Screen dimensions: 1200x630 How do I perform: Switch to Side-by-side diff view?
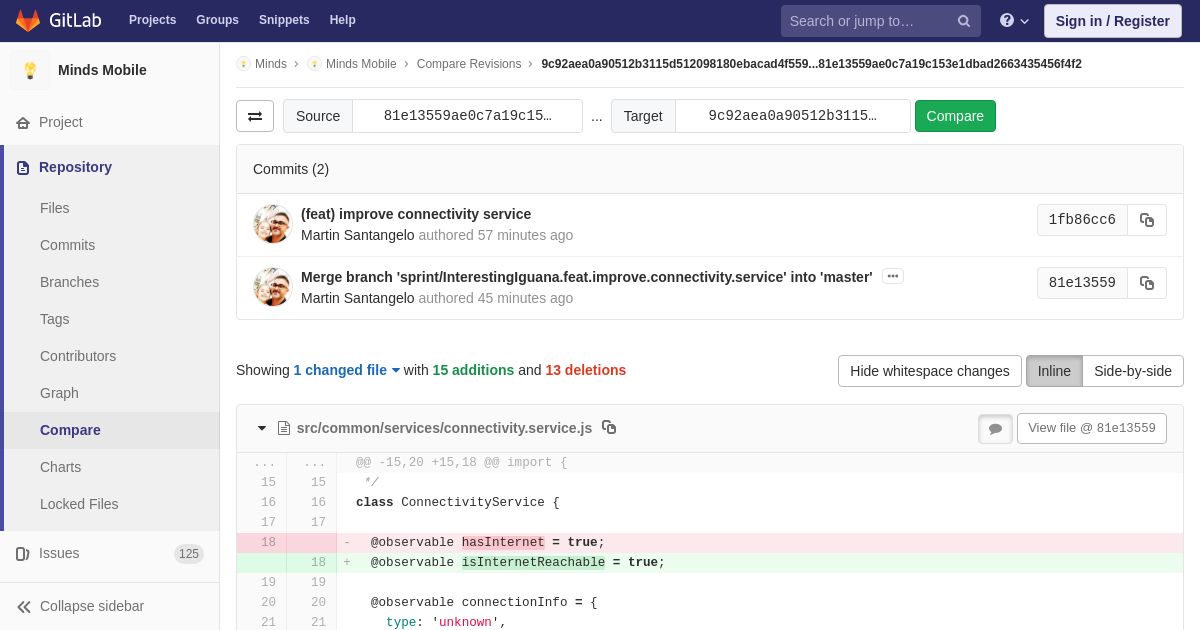(1132, 371)
